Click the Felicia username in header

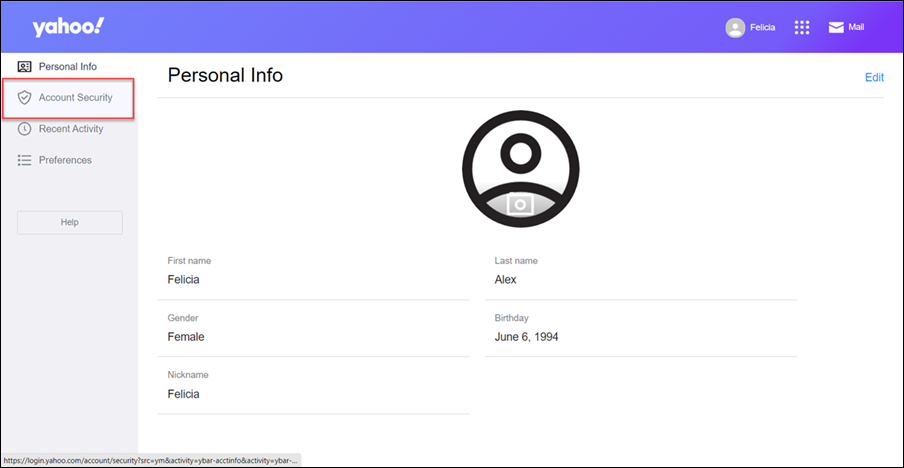[x=763, y=28]
